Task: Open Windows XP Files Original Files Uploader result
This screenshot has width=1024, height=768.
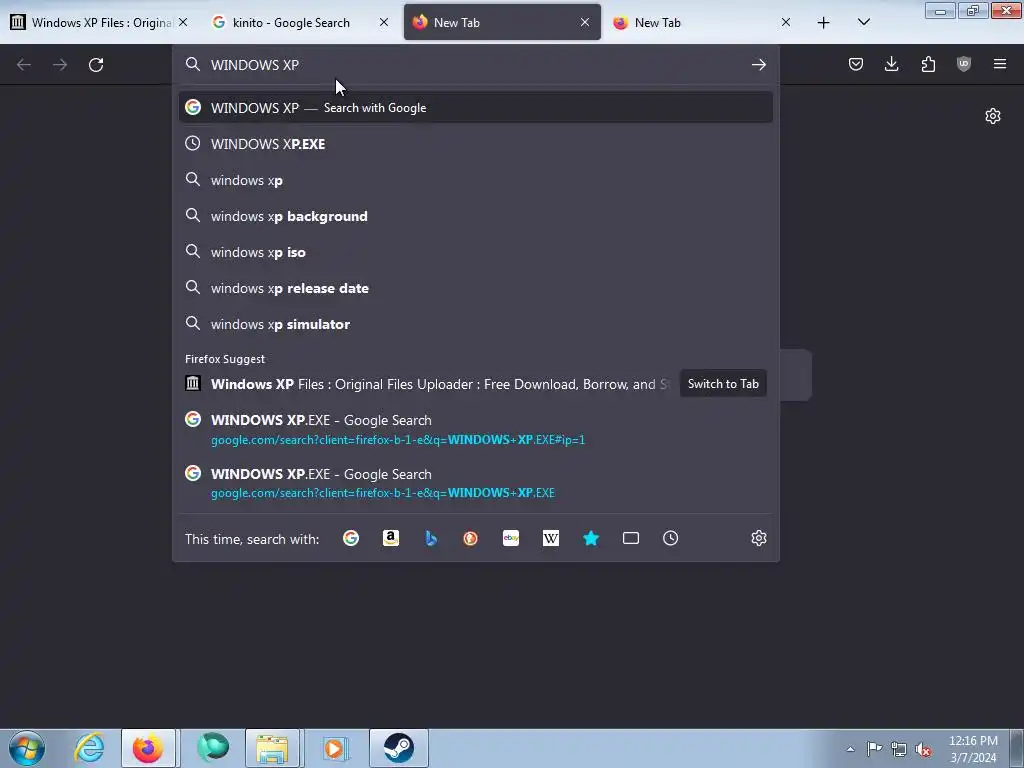Action: 428,384
